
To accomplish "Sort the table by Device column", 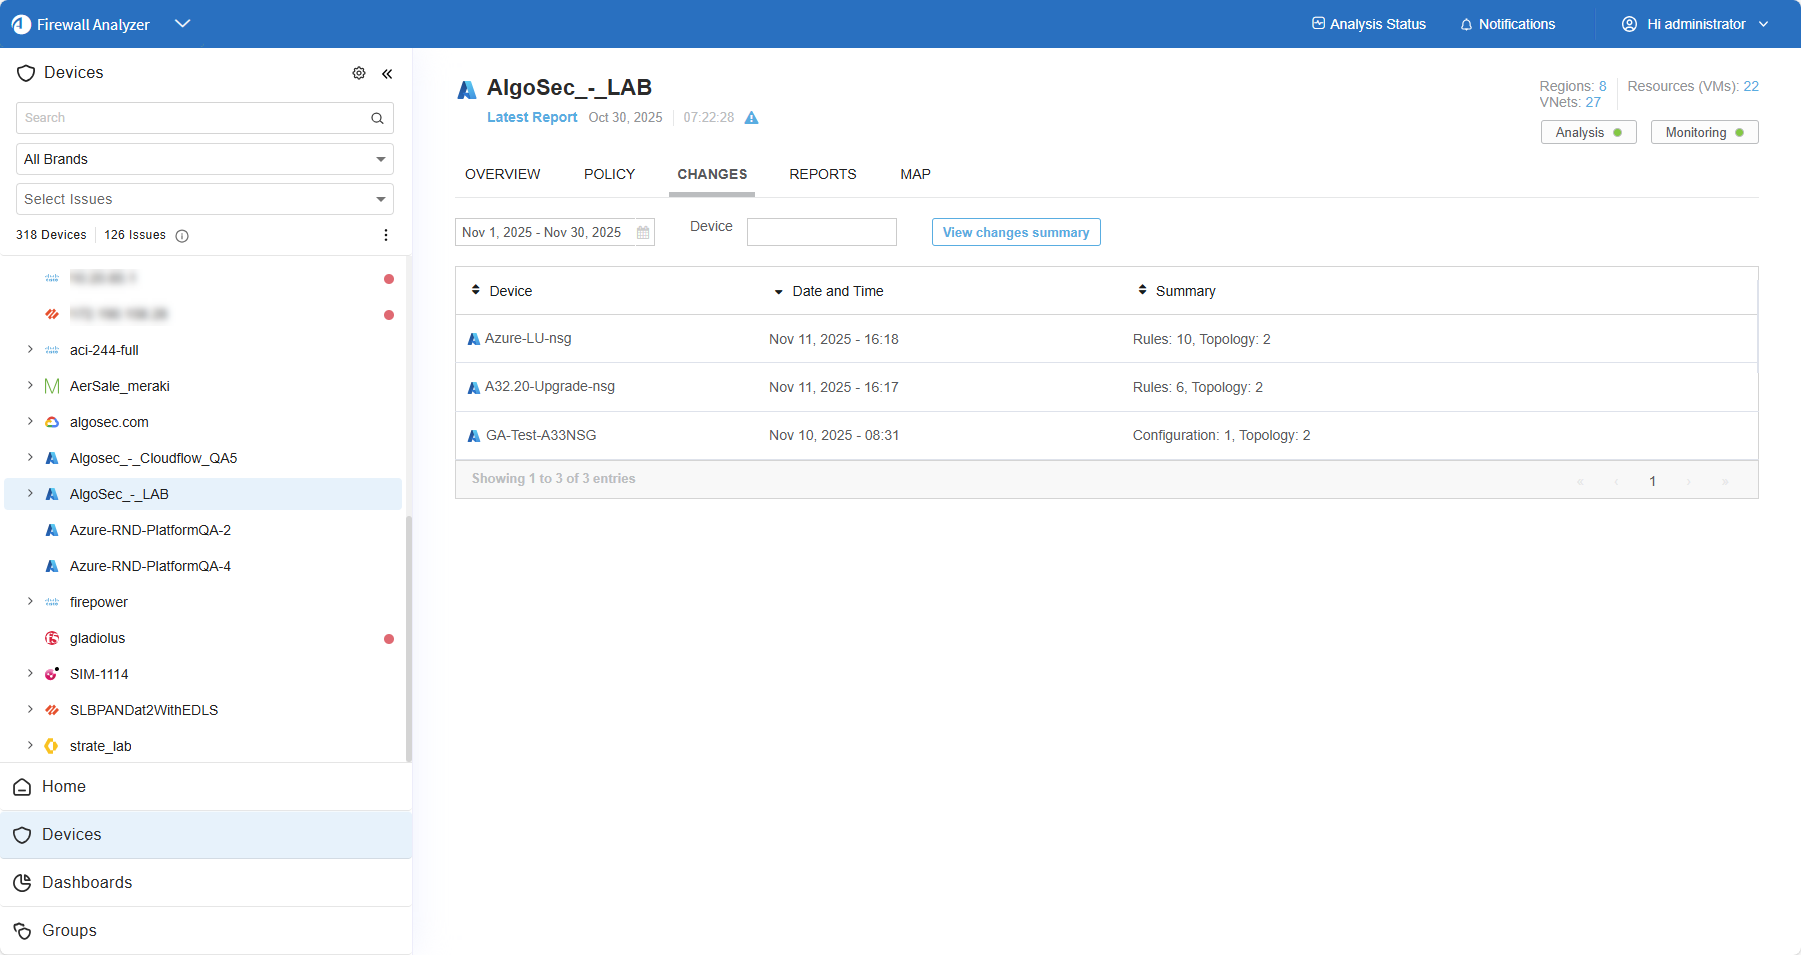I will click(x=502, y=291).
